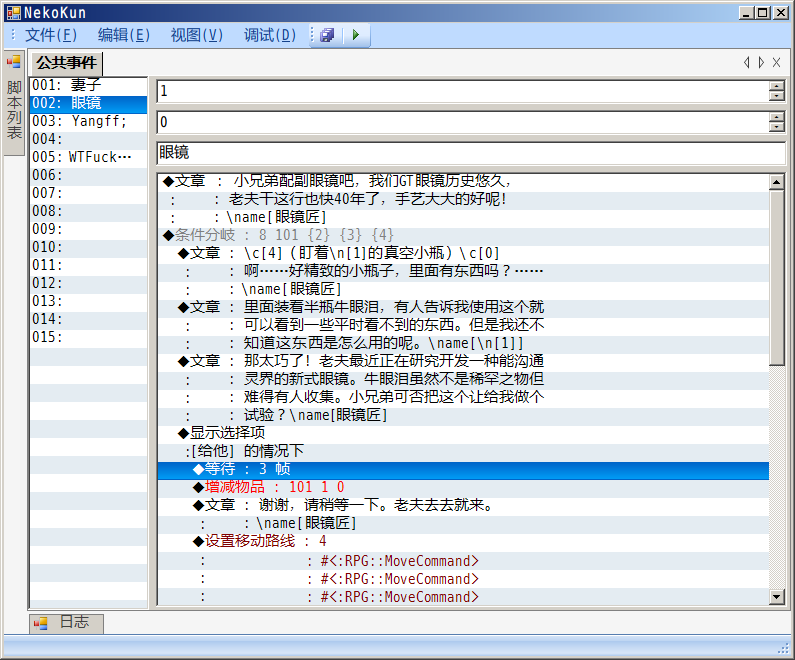This screenshot has width=795, height=660.
Task: Close the 公共事件 document tab
Action: [x=776, y=62]
